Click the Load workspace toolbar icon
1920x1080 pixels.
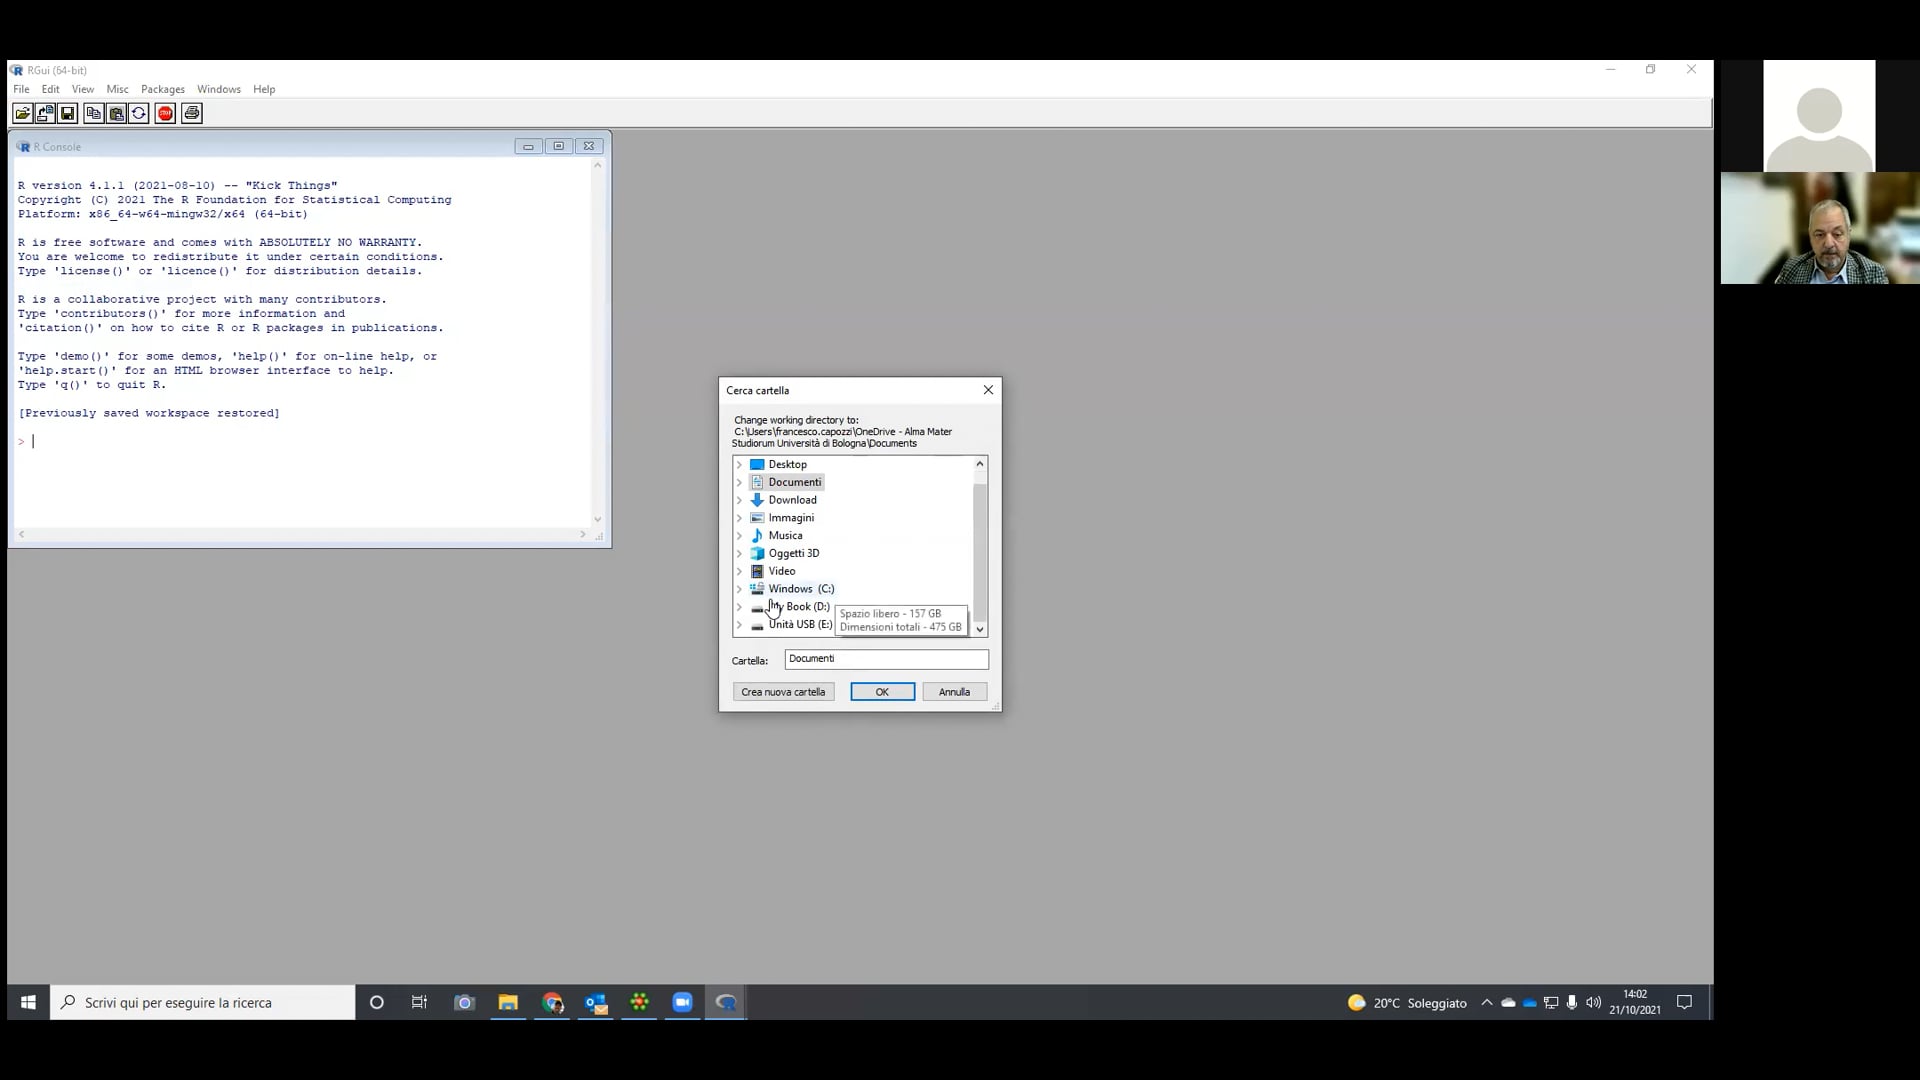tap(45, 113)
